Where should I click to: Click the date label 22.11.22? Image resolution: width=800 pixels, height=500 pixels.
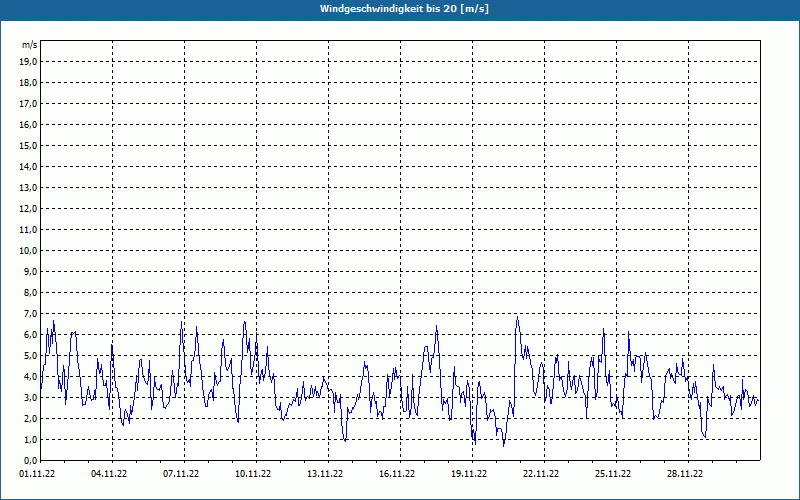[541, 474]
